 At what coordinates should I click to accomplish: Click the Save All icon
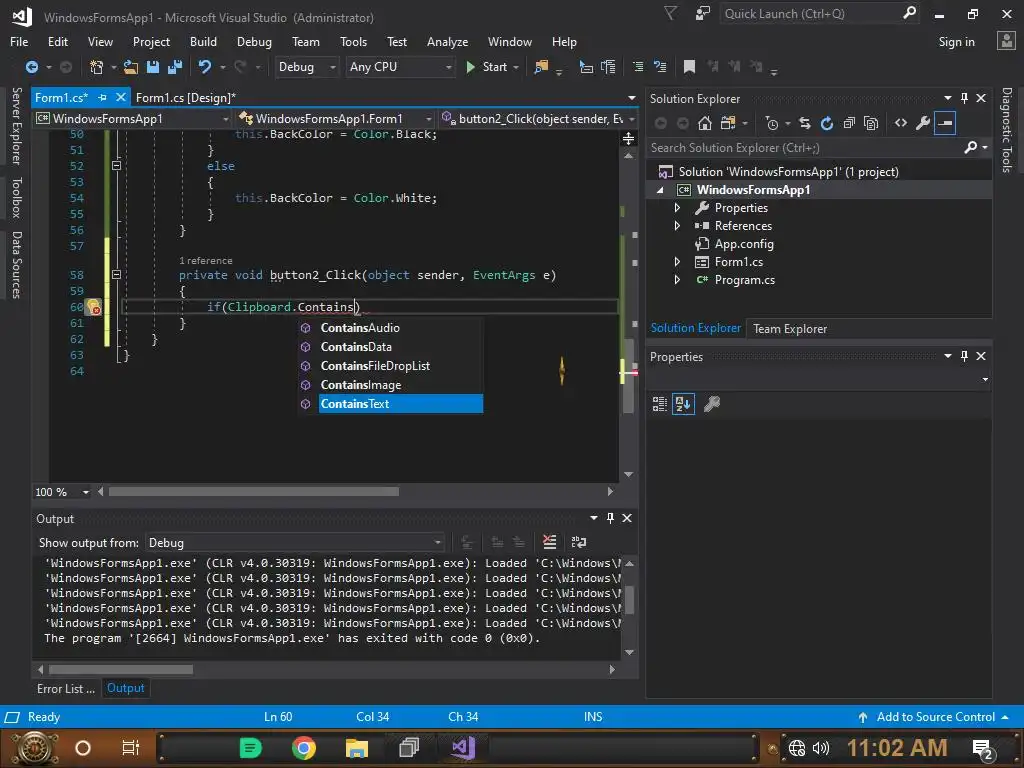pyautogui.click(x=175, y=67)
